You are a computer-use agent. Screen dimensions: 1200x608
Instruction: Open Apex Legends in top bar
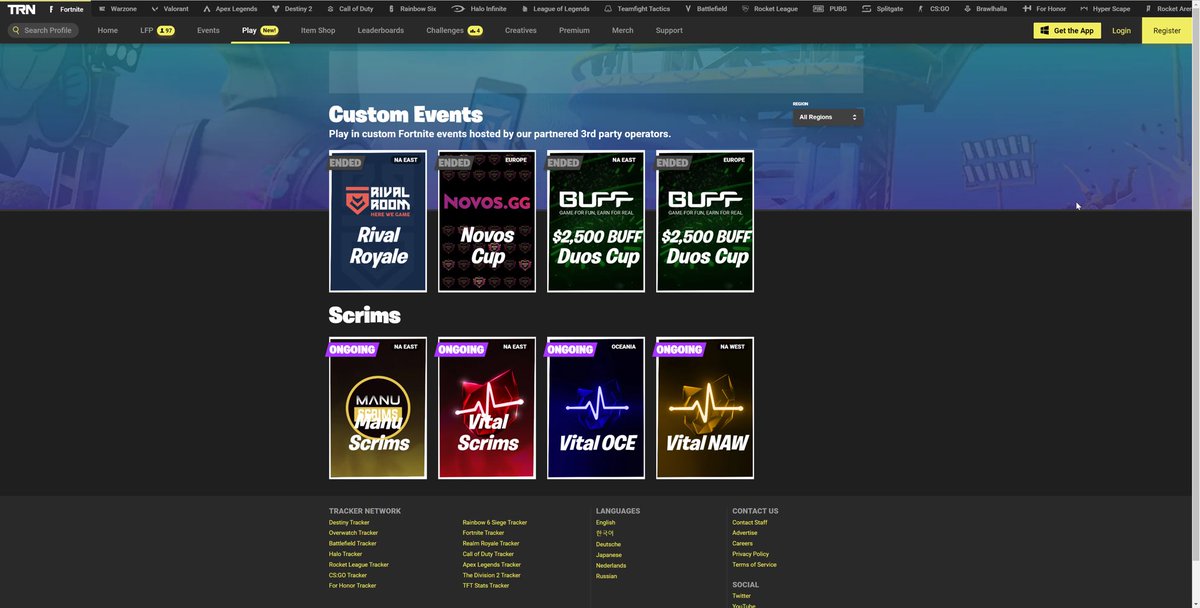click(x=230, y=8)
